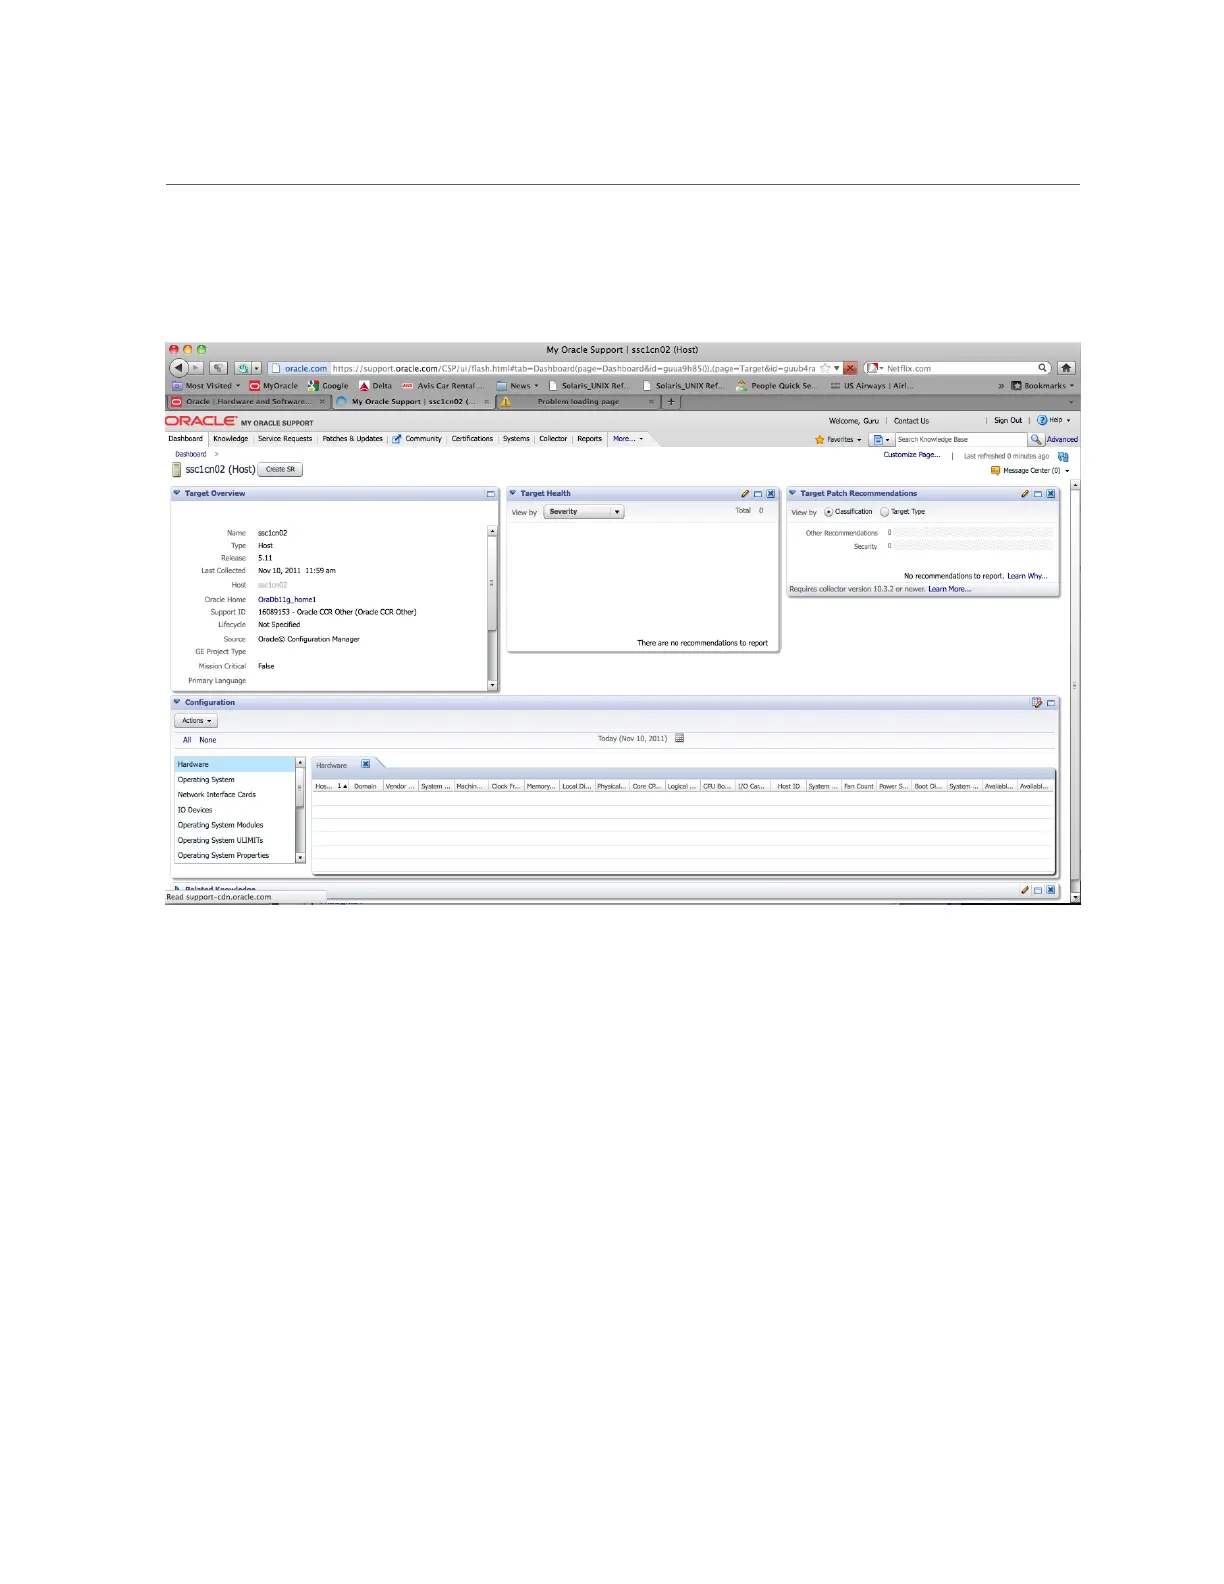Click the MyOracle bookmark icon
The image size is (1224, 1584).
(x=255, y=385)
